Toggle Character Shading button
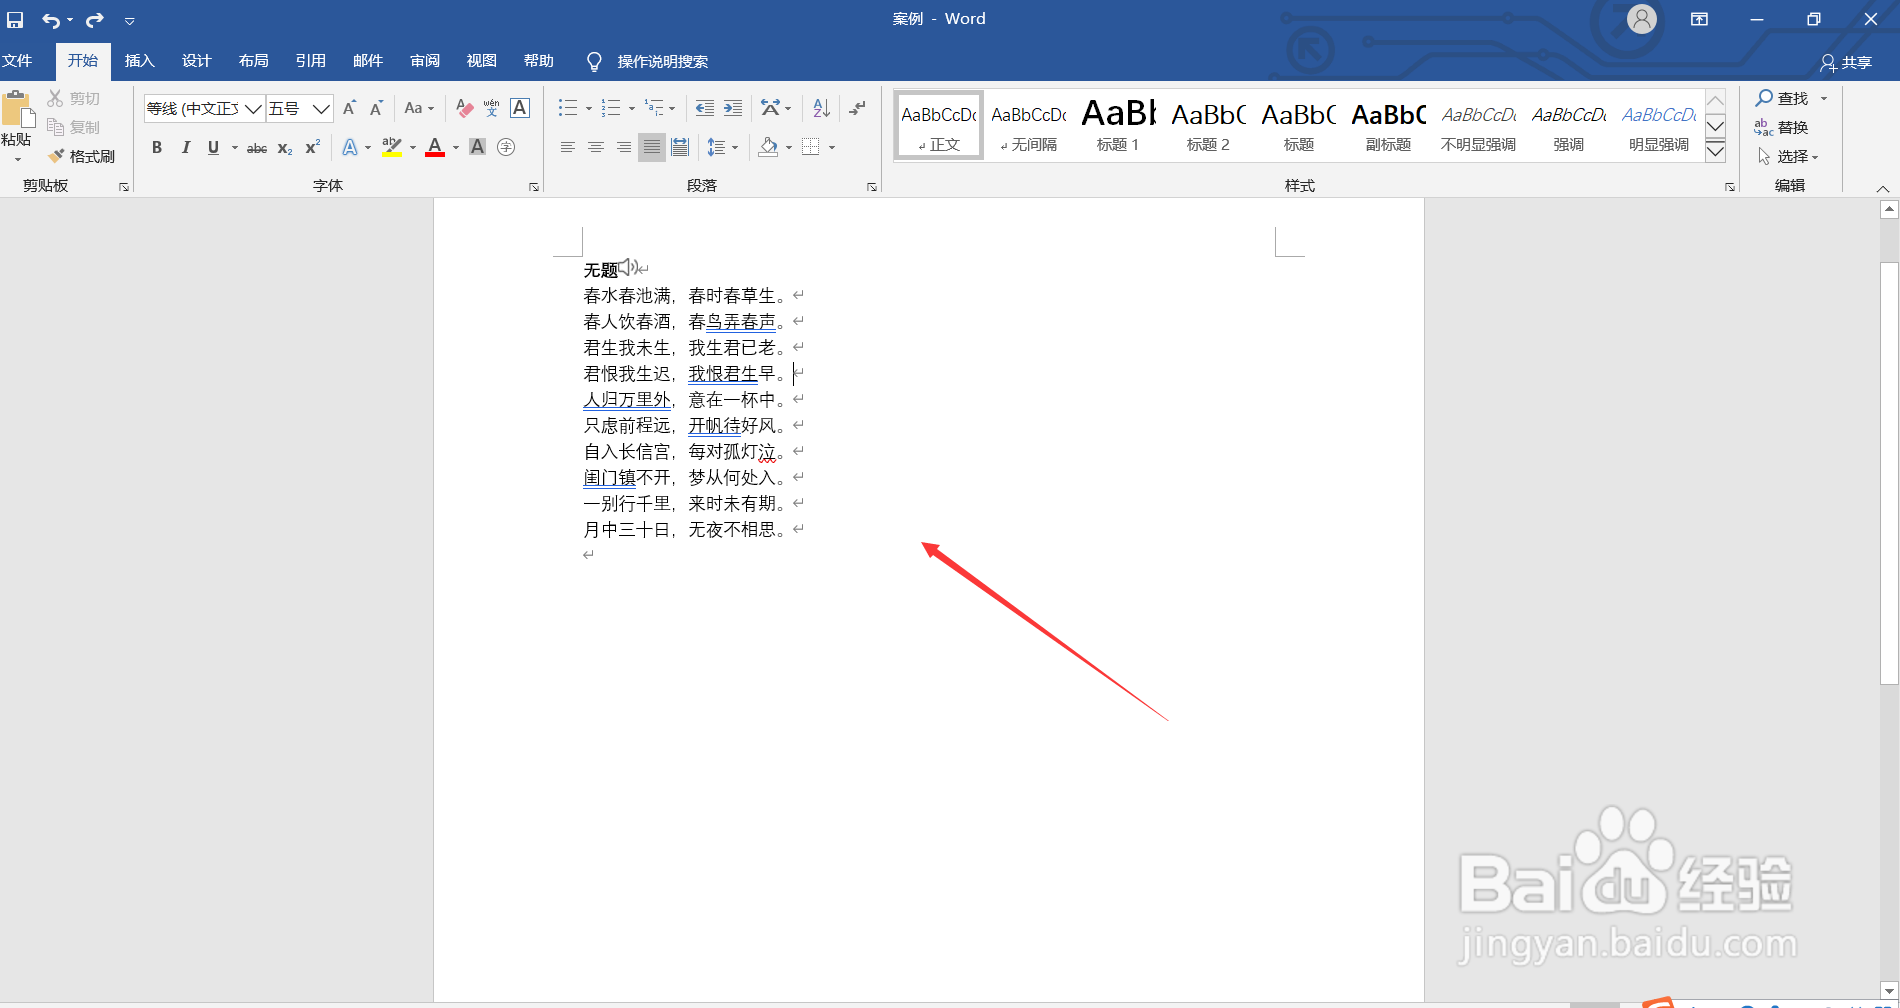 coord(478,147)
